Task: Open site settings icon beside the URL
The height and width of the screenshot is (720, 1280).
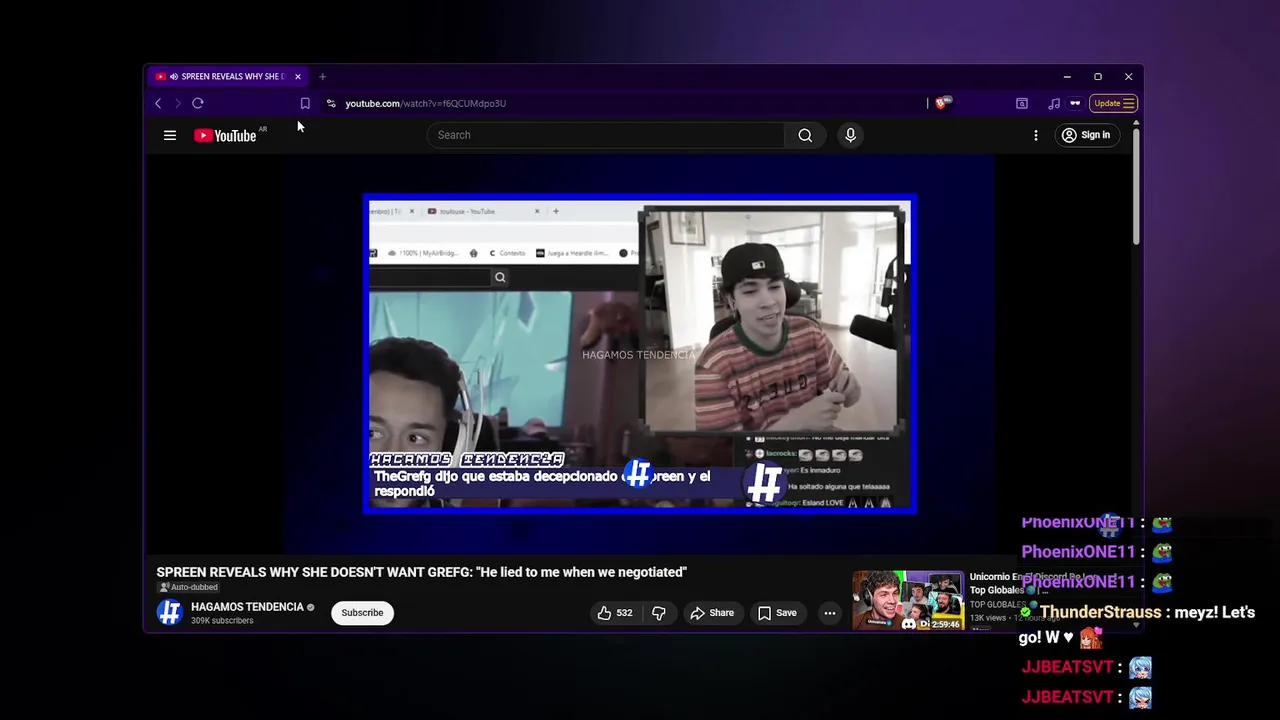Action: pyautogui.click(x=331, y=103)
